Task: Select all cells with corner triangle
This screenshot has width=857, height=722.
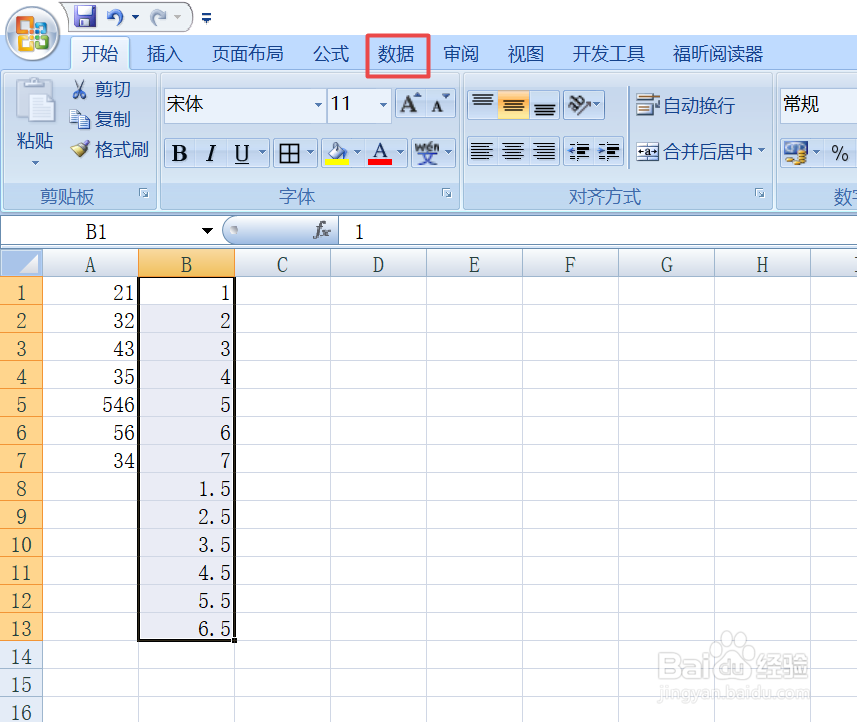Action: click(21, 263)
